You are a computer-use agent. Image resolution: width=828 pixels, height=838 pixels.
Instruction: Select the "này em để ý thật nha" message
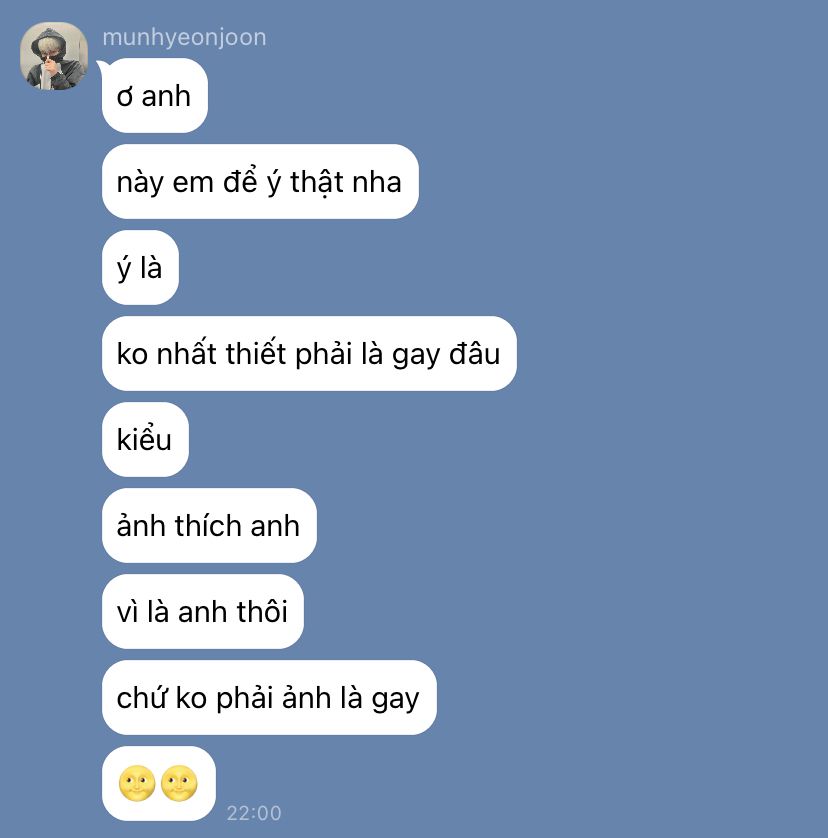pyautogui.click(x=260, y=182)
